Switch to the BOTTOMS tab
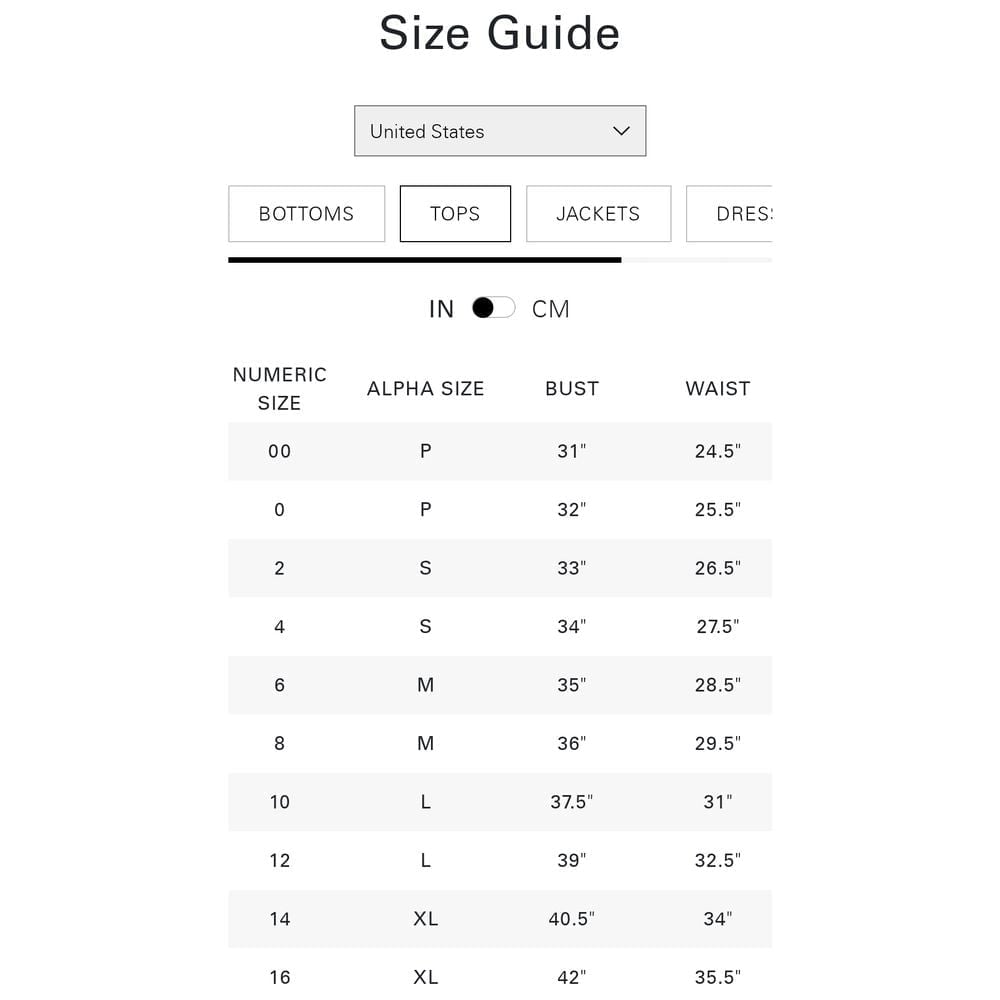1000x1000 pixels. (307, 214)
